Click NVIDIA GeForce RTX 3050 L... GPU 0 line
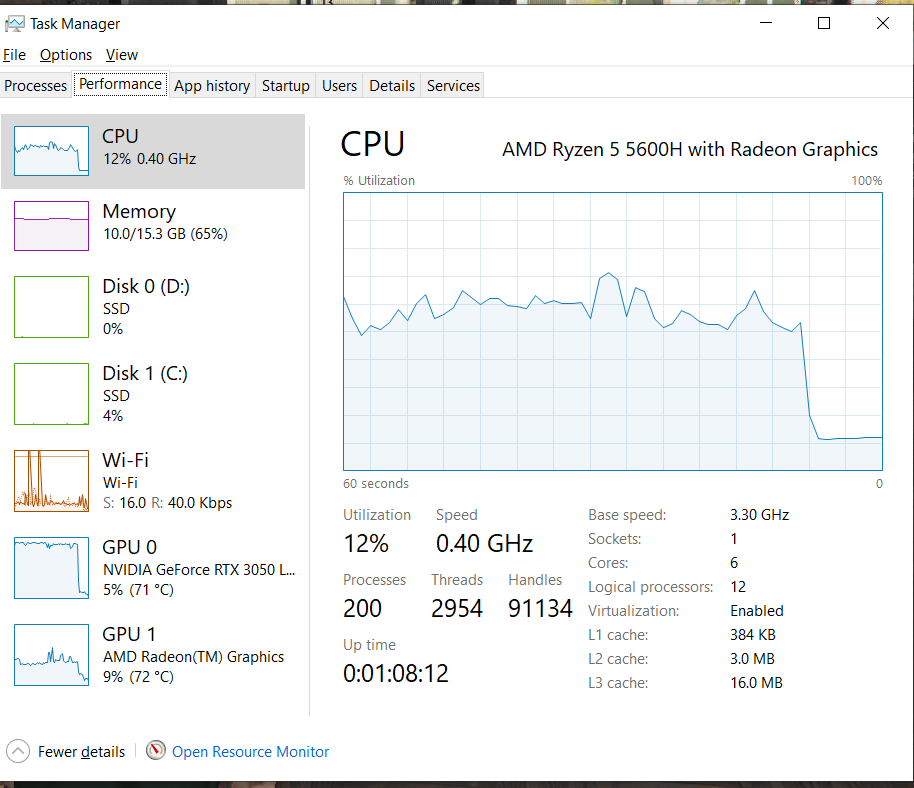 [199, 569]
